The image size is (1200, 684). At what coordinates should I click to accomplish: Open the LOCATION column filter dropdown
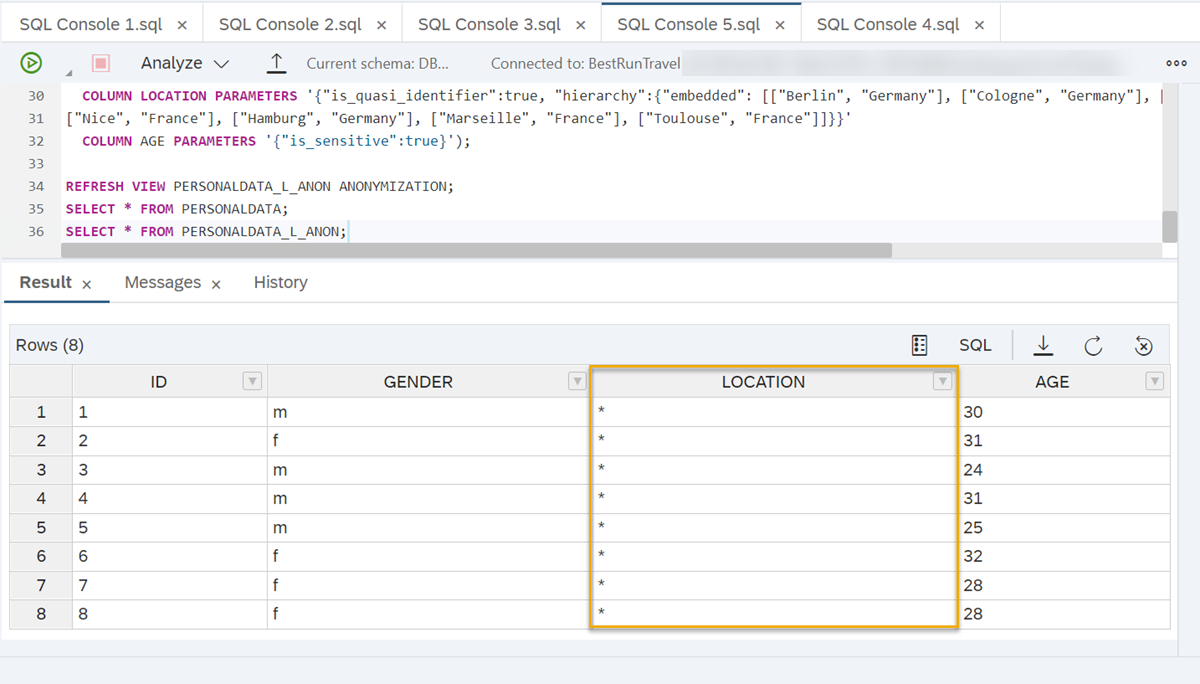point(942,381)
